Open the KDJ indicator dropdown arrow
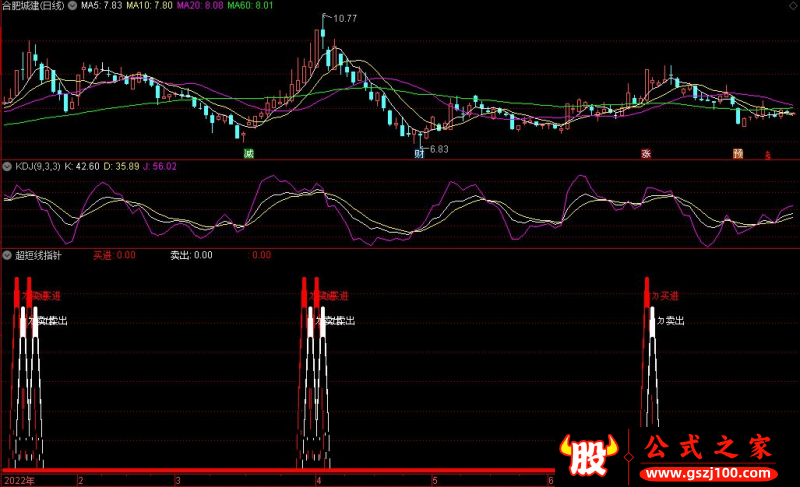The width and height of the screenshot is (800, 487). coord(7,166)
